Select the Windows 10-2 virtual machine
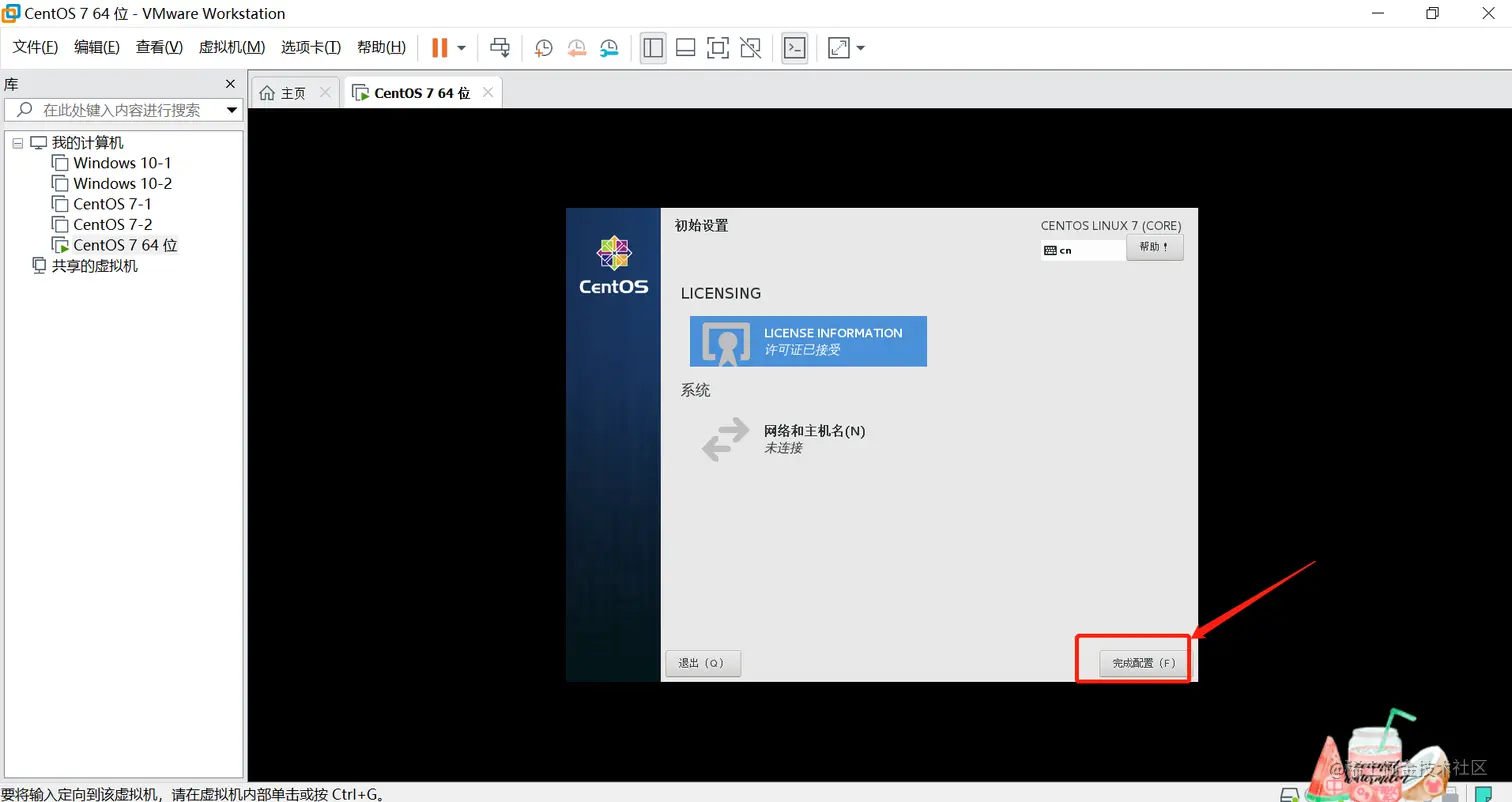Image resolution: width=1512 pixels, height=802 pixels. pos(122,184)
